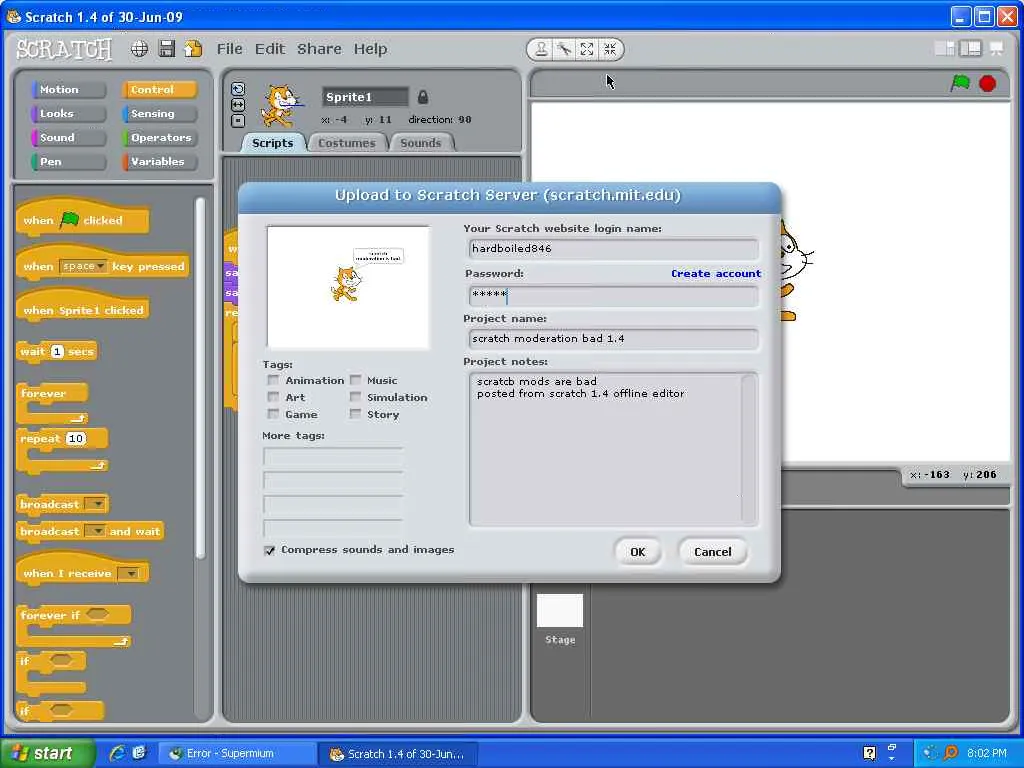1024x768 pixels.
Task: Check the Animation tag checkbox
Action: (x=273, y=380)
